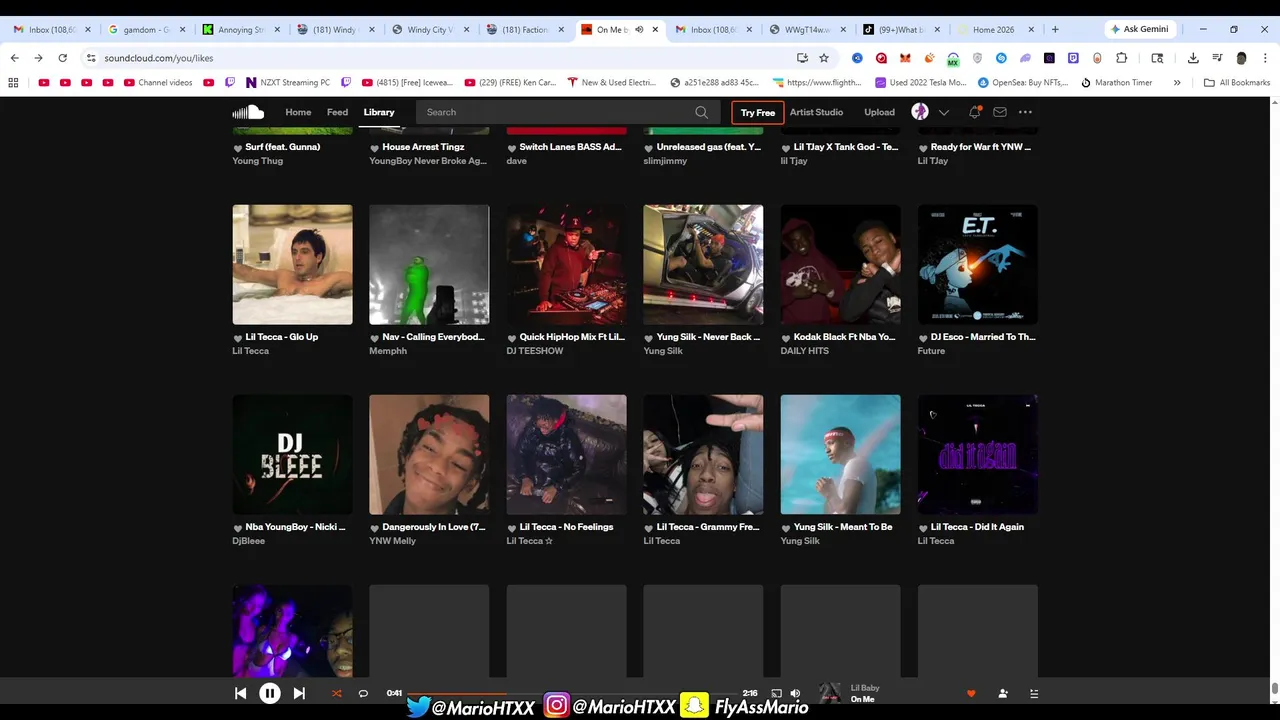The width and height of the screenshot is (1280, 720).
Task: Go to the Feed nav item
Action: click(x=337, y=112)
